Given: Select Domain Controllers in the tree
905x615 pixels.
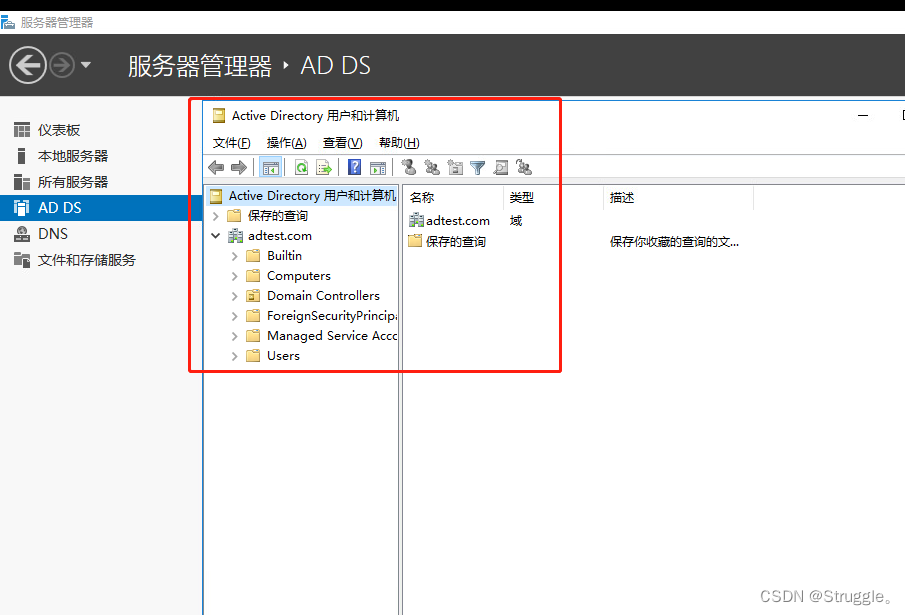Looking at the screenshot, I should (323, 296).
